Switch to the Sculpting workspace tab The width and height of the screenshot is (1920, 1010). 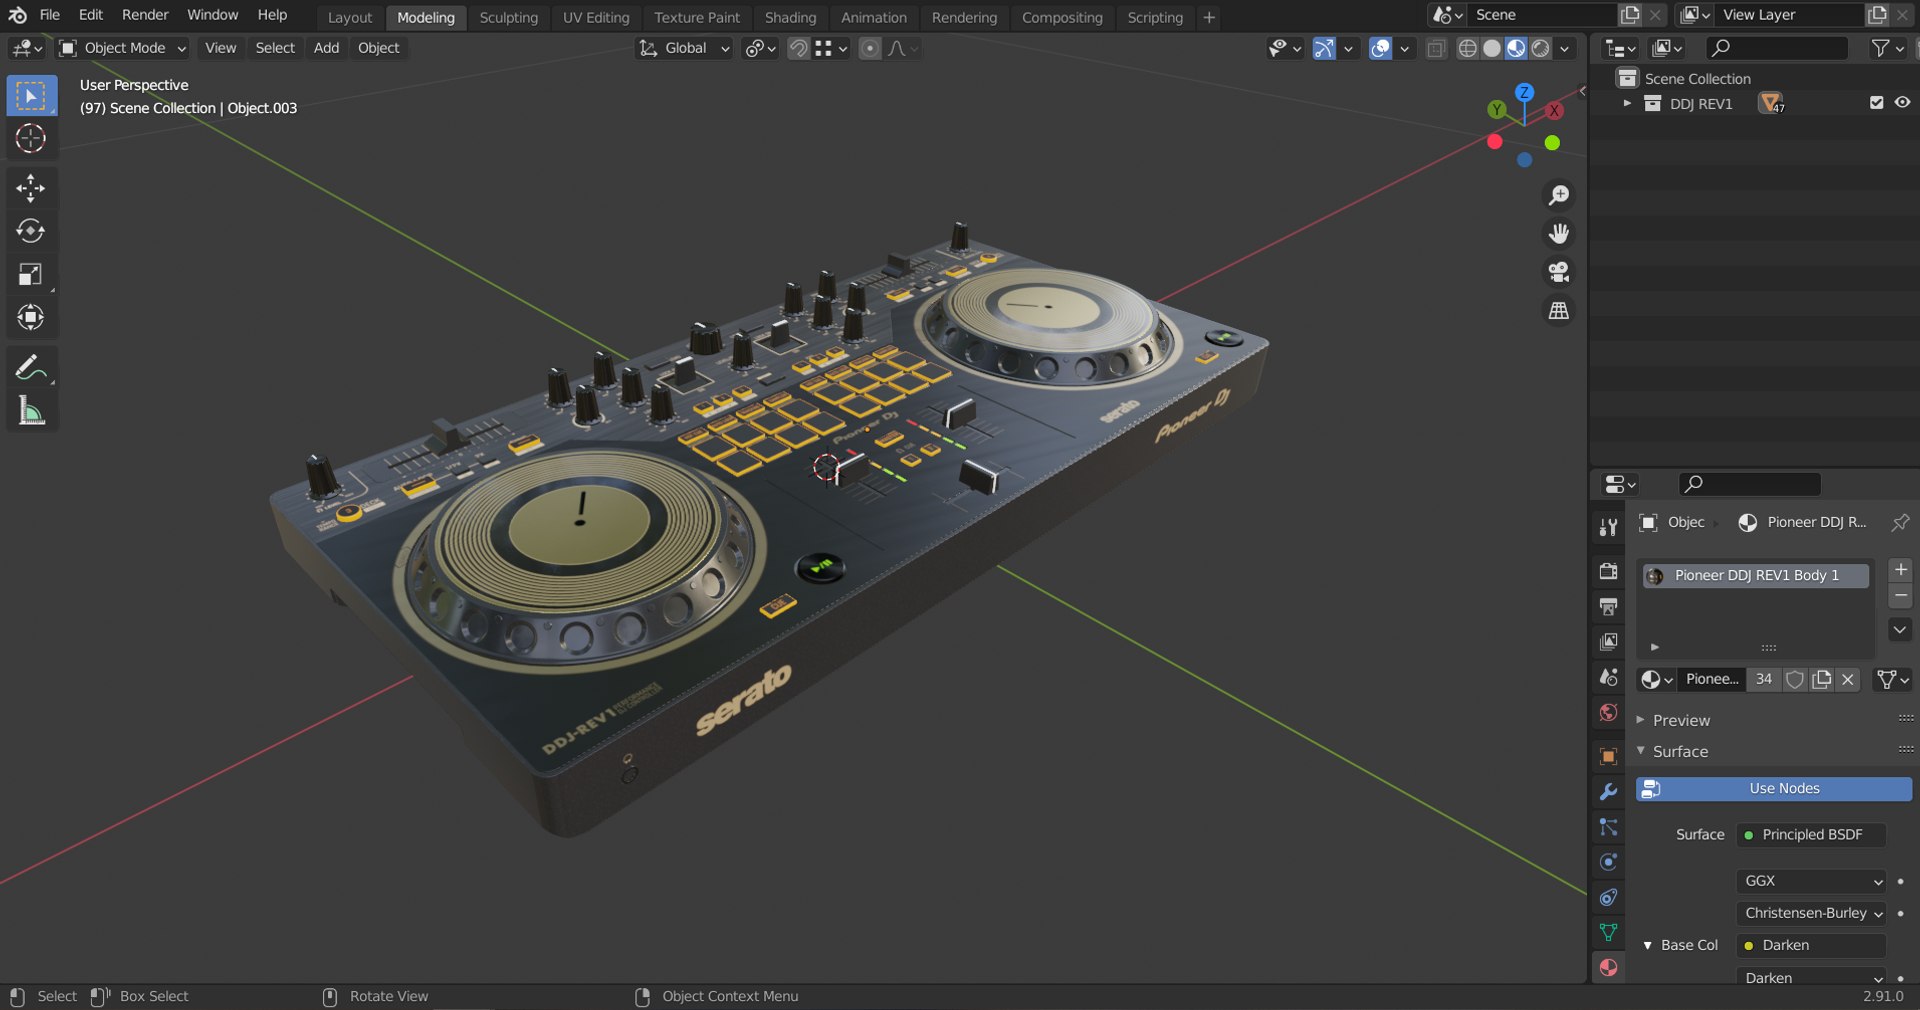coord(508,17)
